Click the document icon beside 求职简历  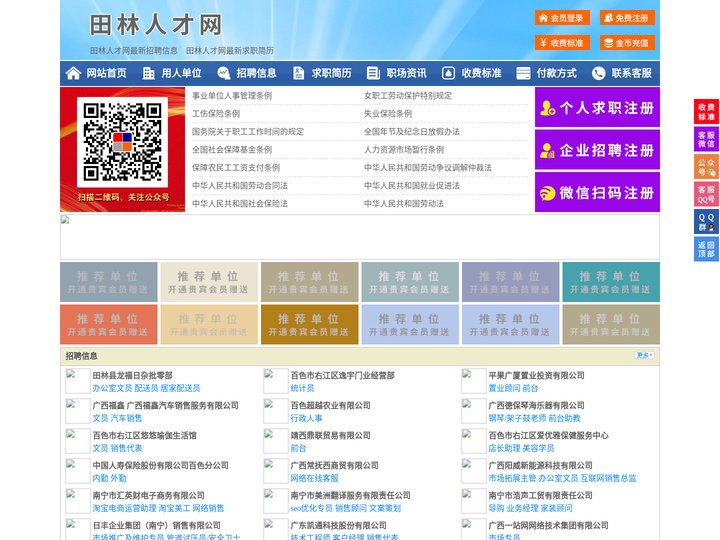point(298,73)
